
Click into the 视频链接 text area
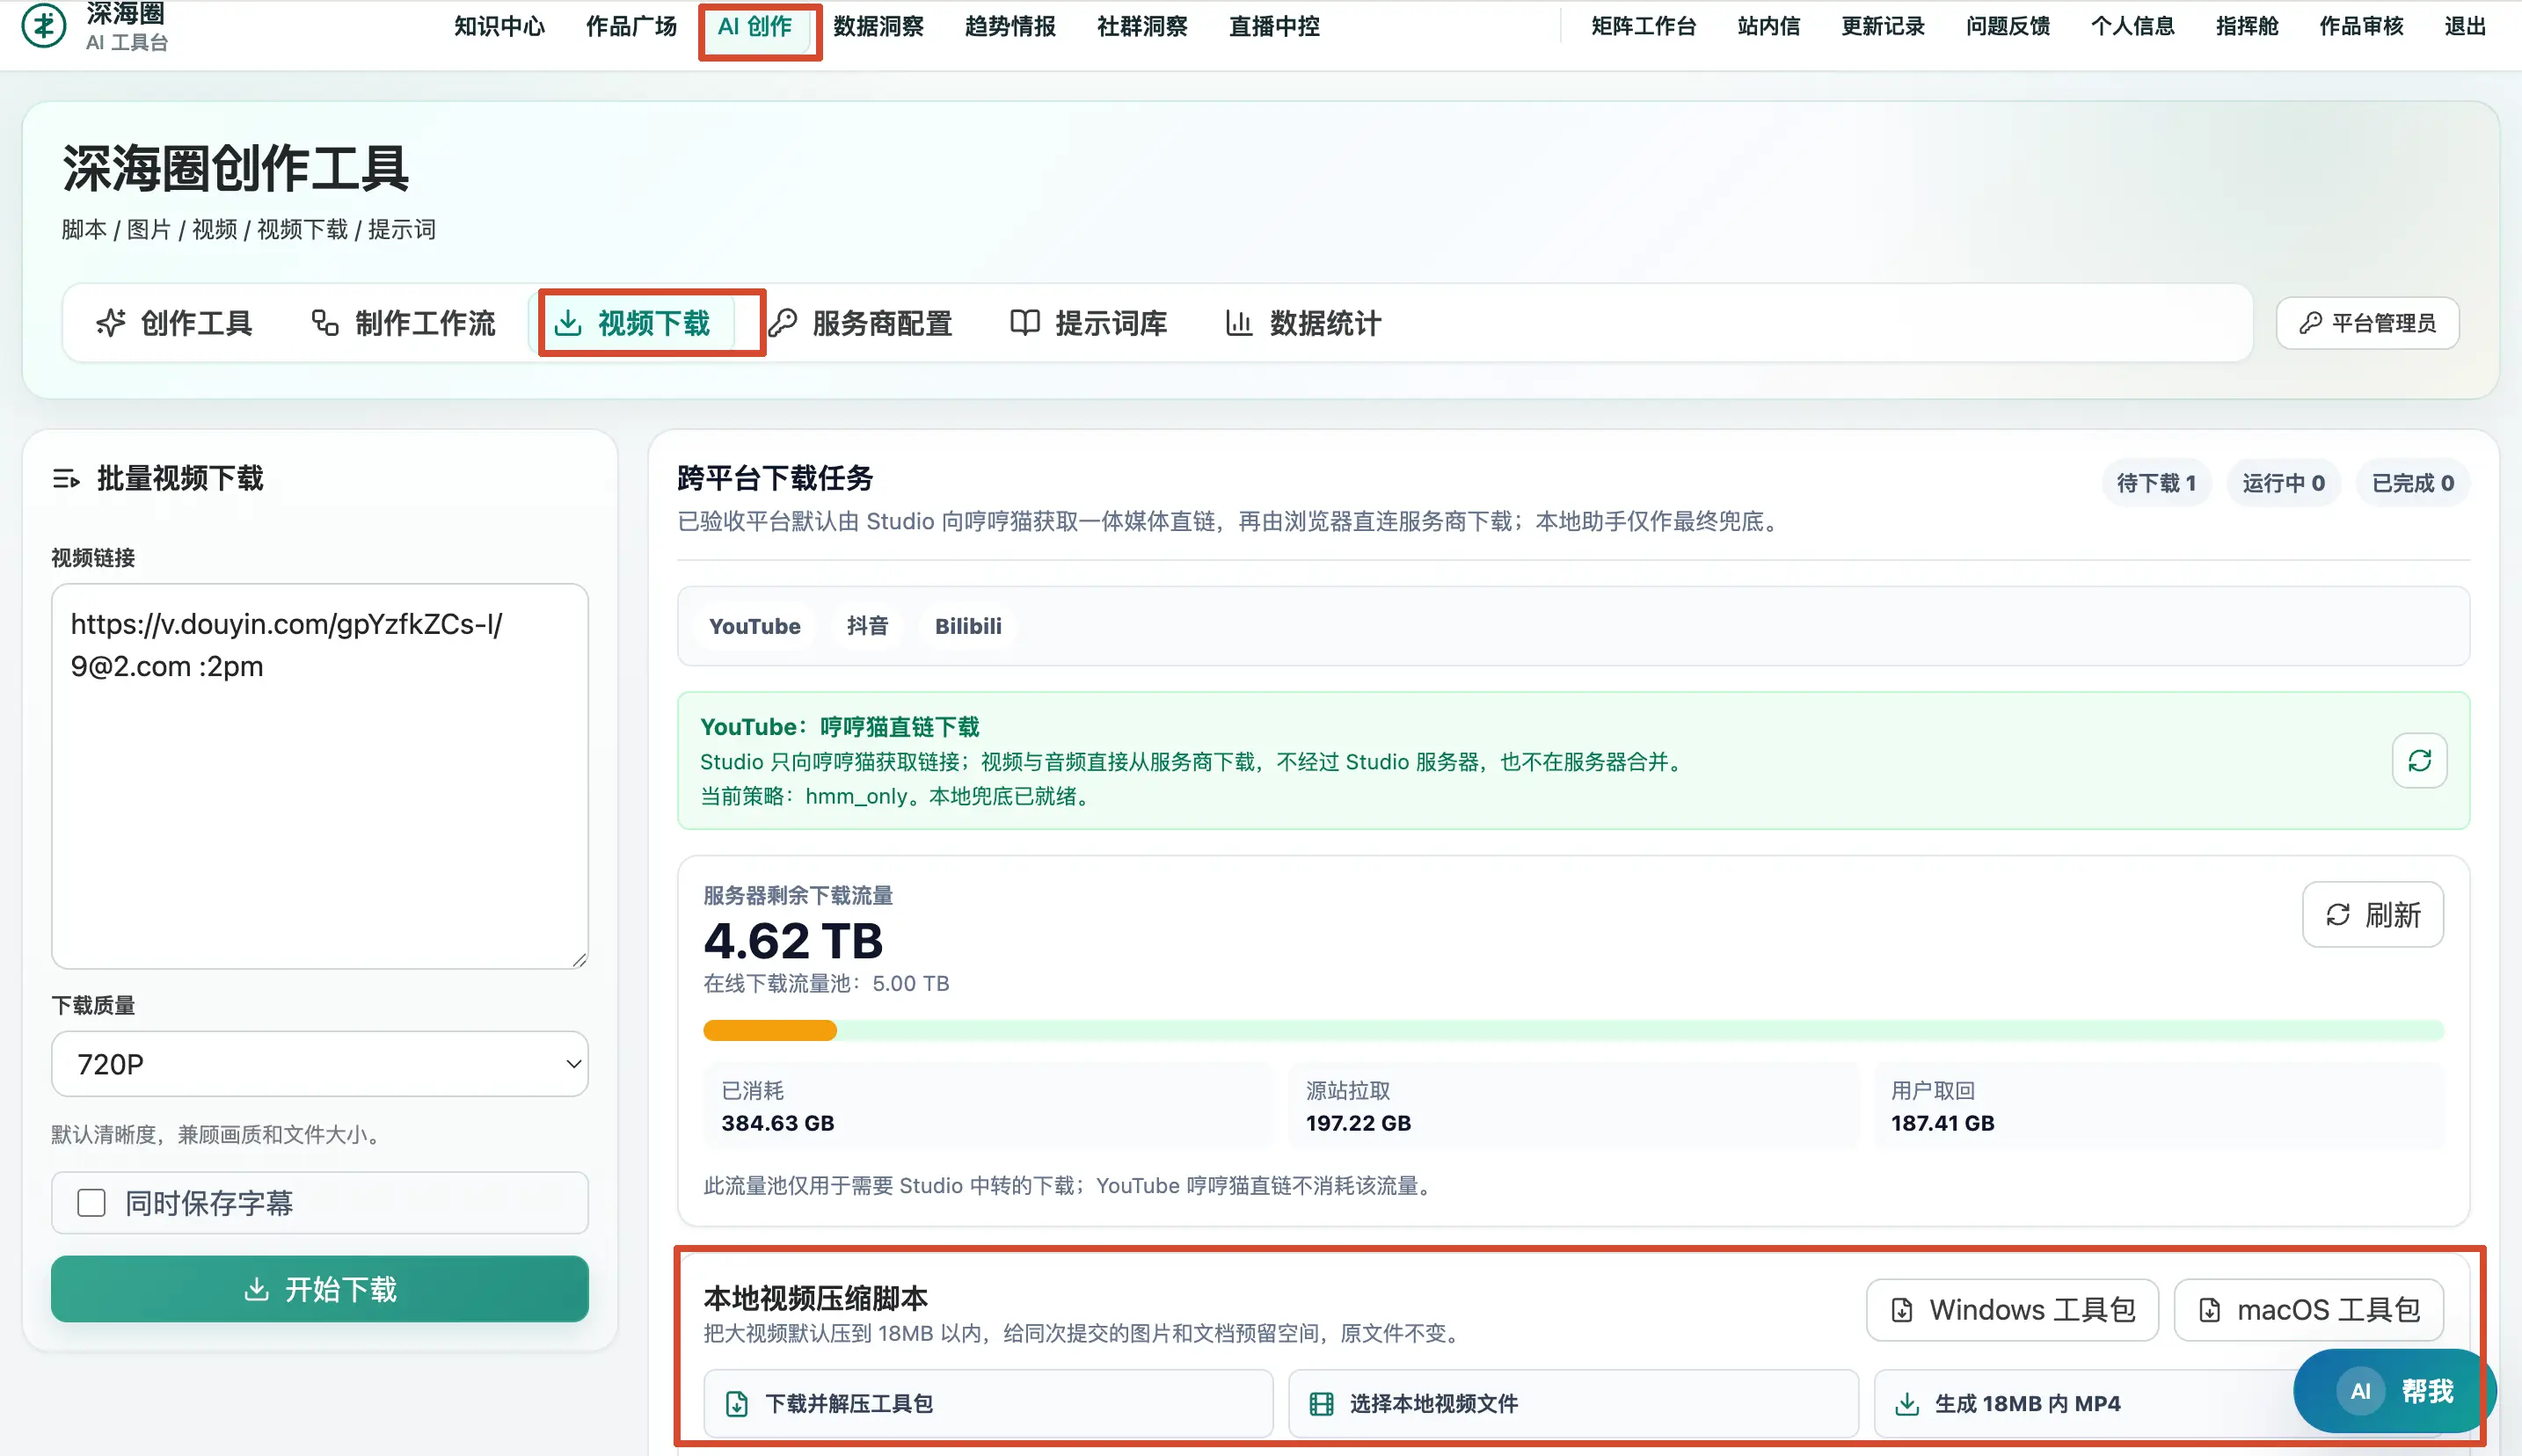[x=320, y=776]
